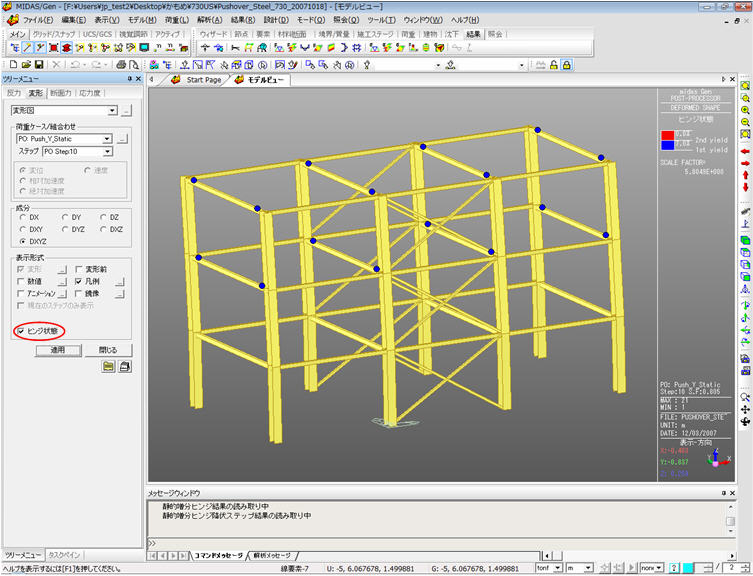
Task: Click the ellipsis button next to 変形図
Action: (126, 111)
